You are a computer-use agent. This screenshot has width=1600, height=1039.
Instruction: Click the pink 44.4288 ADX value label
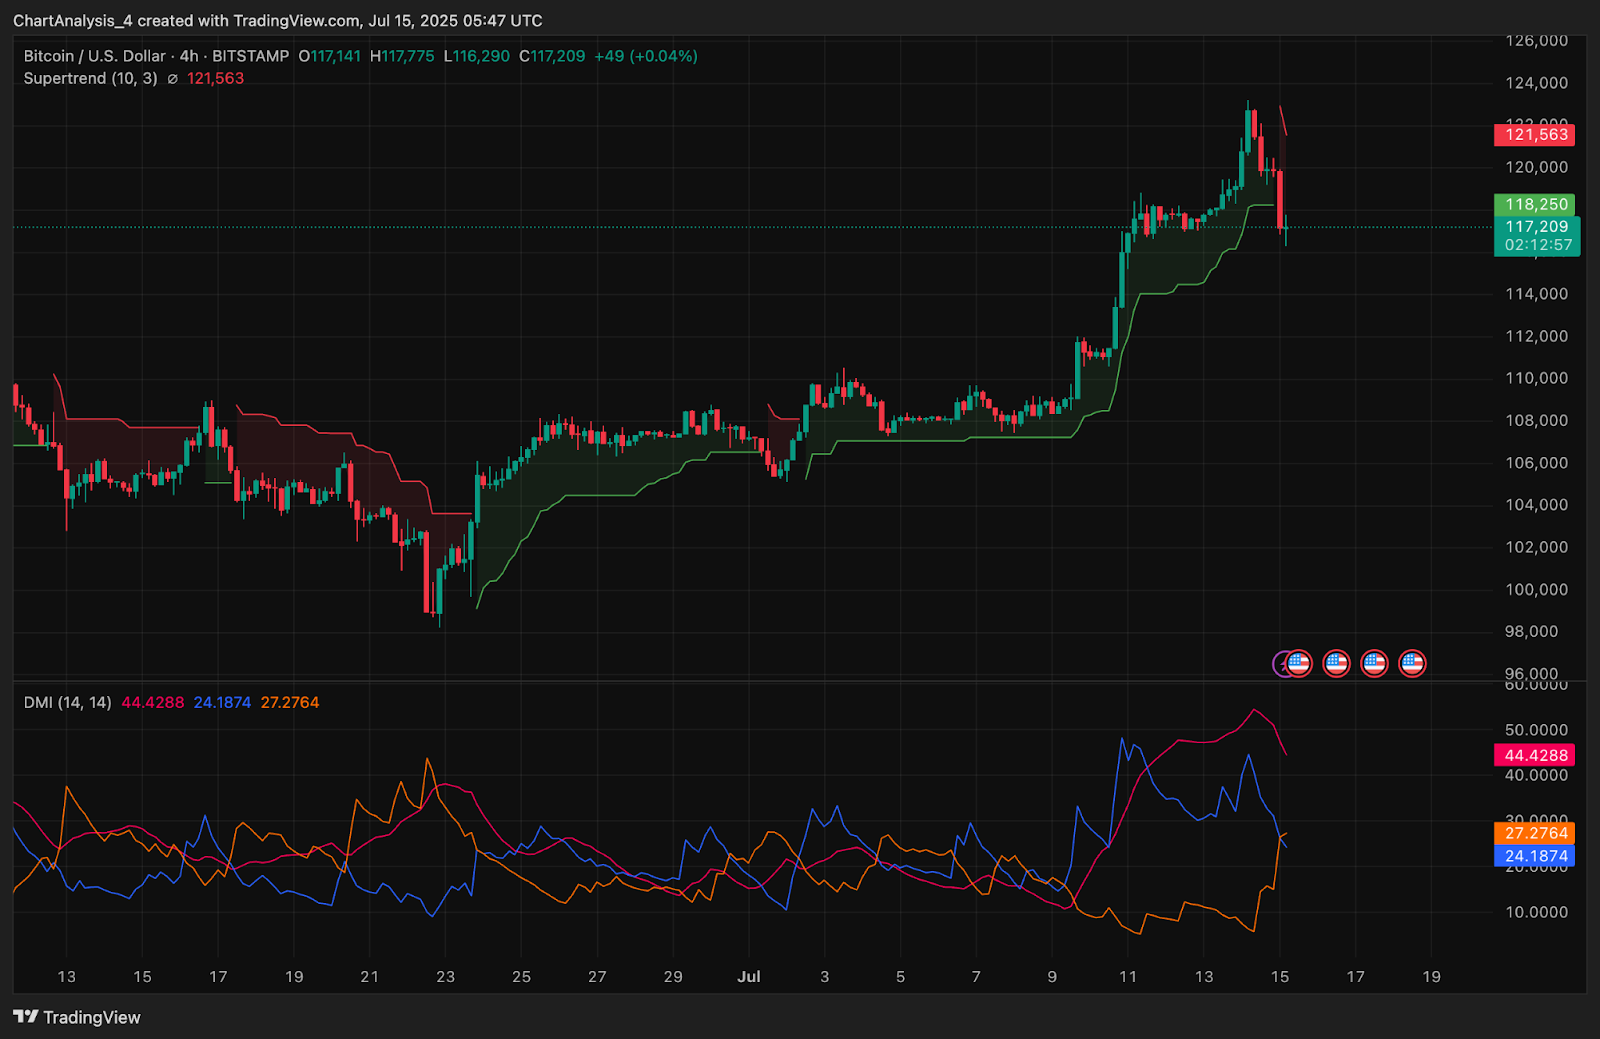pos(1535,755)
